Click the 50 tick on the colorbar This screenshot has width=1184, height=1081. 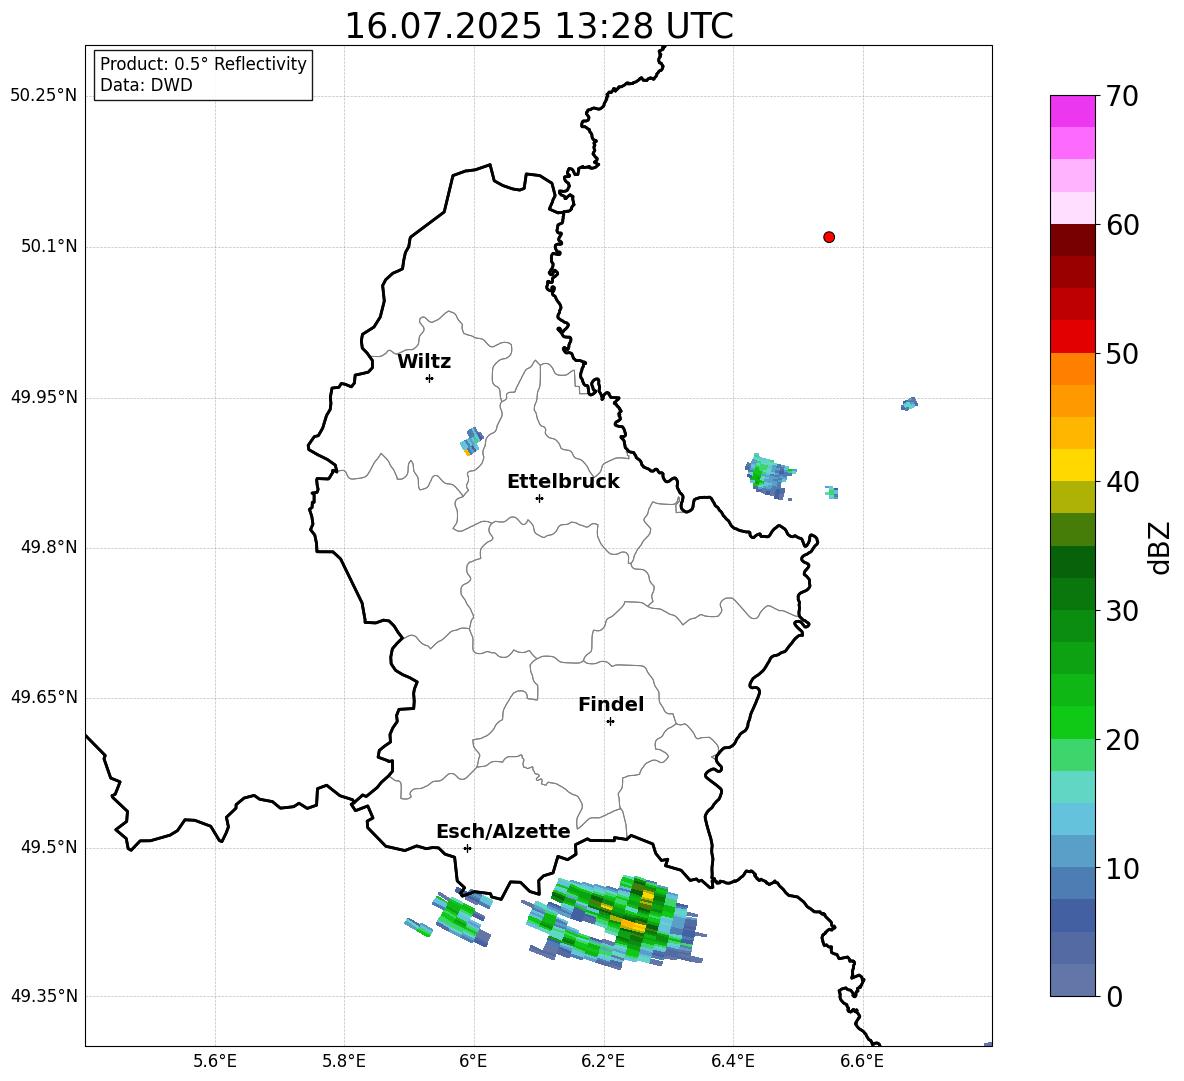(1122, 354)
